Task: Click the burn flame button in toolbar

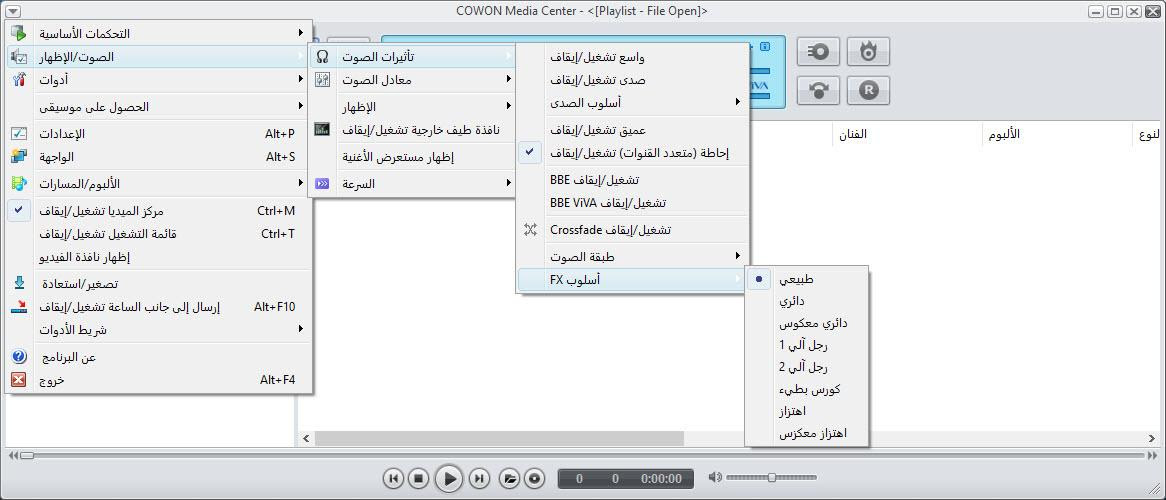Action: click(868, 51)
